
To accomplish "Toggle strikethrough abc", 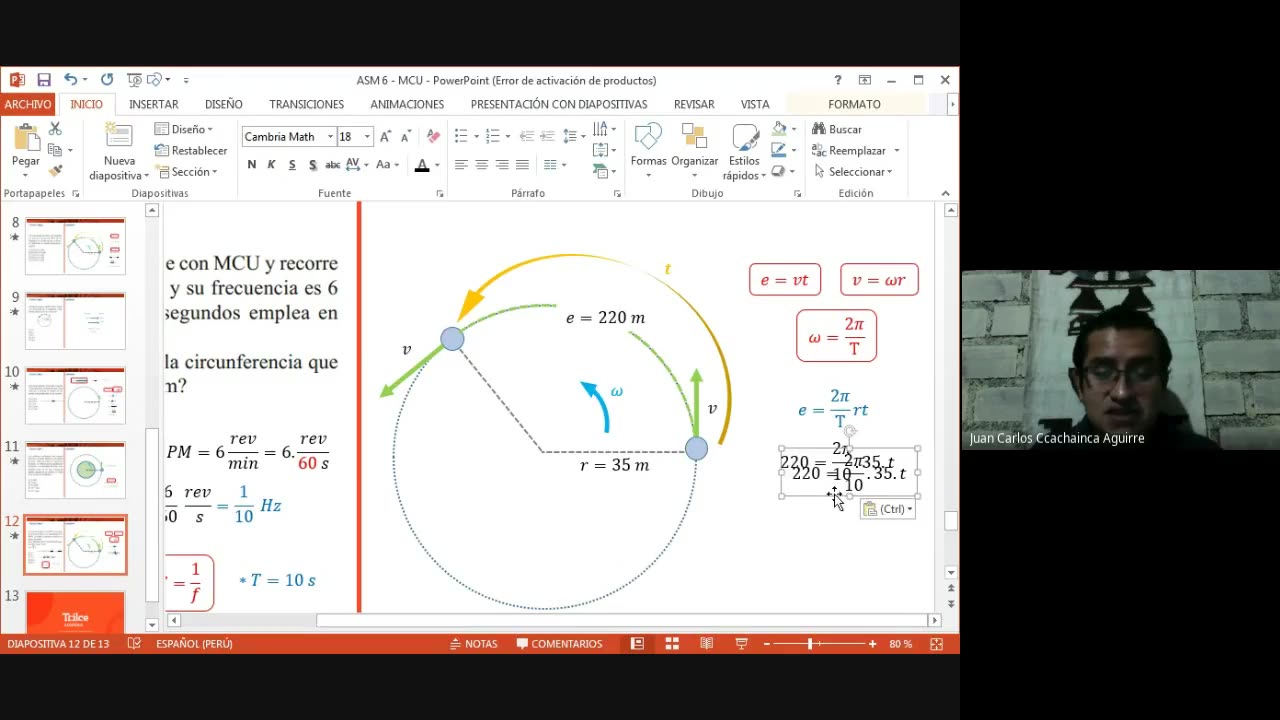I will click(333, 165).
